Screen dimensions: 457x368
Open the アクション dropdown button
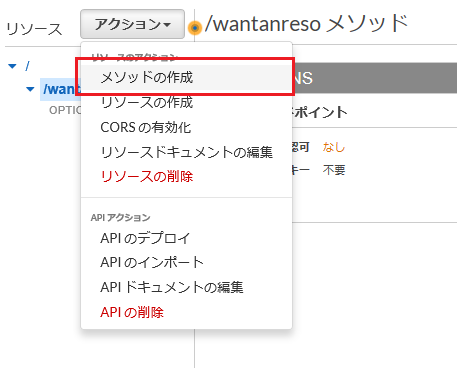[x=132, y=24]
